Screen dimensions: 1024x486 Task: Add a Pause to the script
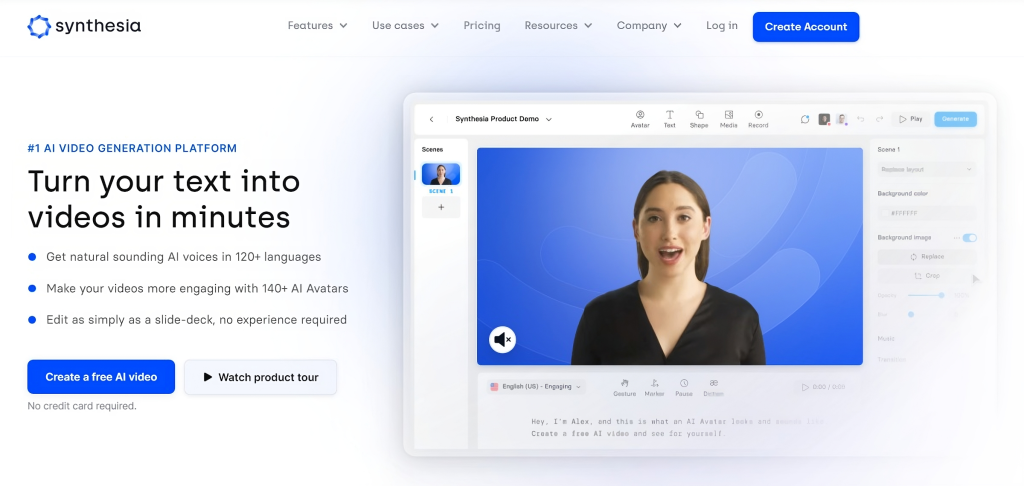tap(684, 385)
